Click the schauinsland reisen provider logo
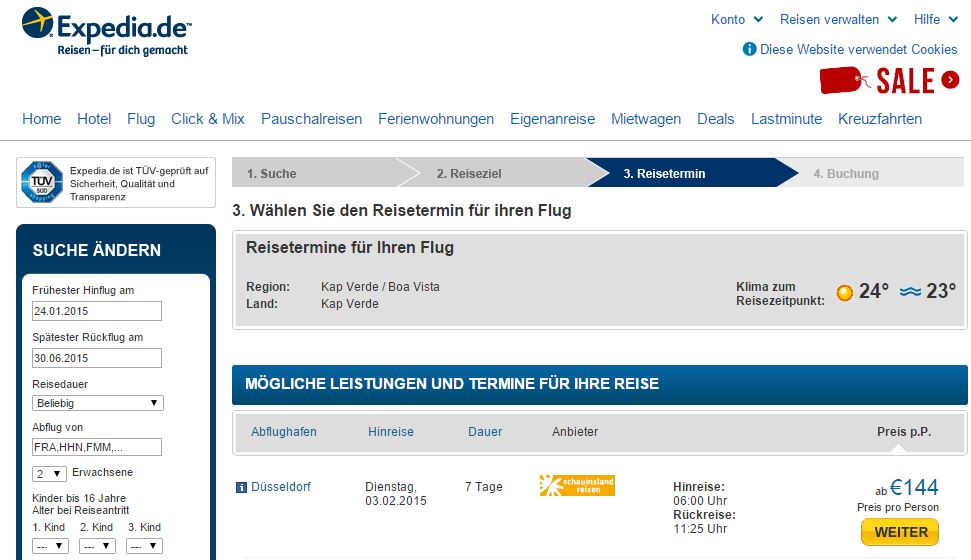 coord(577,485)
